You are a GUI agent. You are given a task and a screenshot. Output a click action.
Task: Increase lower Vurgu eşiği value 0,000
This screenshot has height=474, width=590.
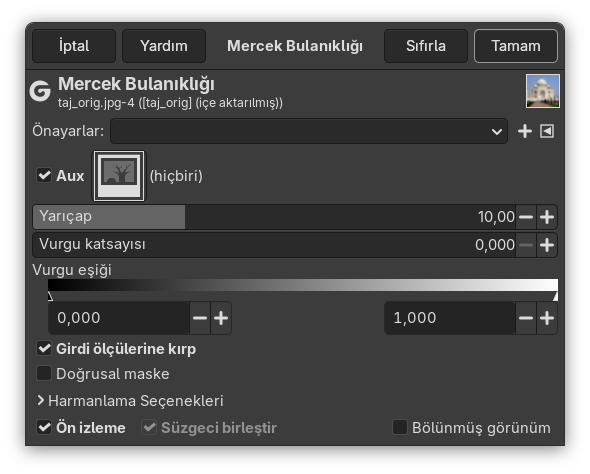(221, 318)
